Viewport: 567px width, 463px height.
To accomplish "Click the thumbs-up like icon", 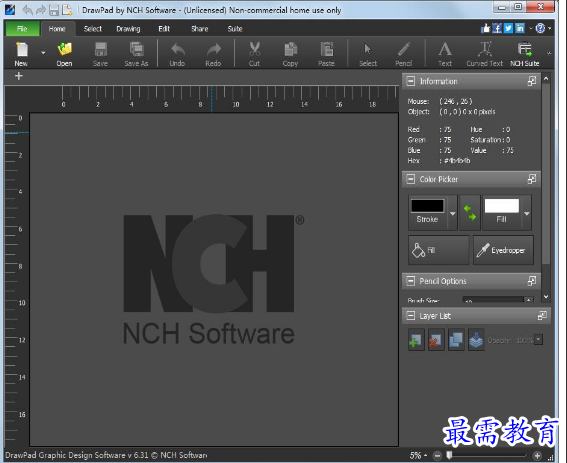I will pyautogui.click(x=485, y=28).
